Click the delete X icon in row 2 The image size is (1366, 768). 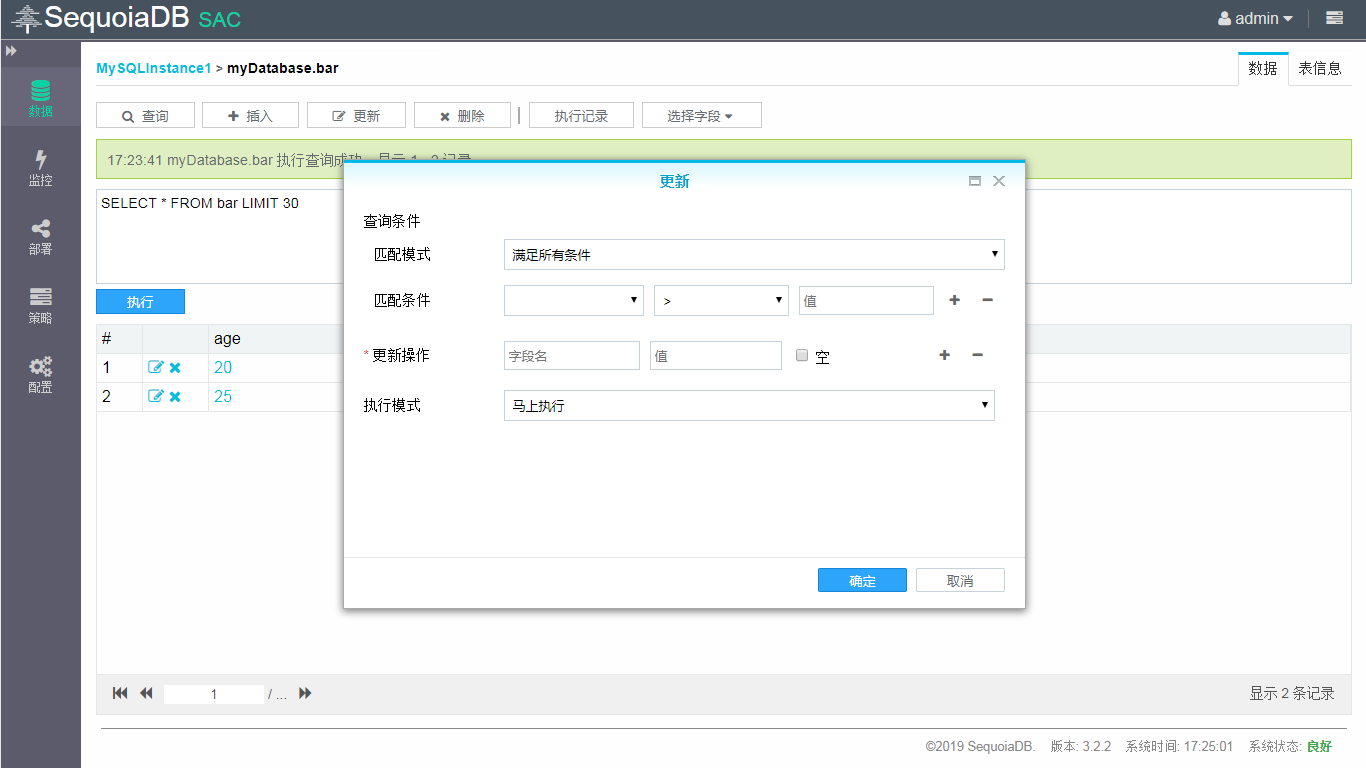pos(175,397)
